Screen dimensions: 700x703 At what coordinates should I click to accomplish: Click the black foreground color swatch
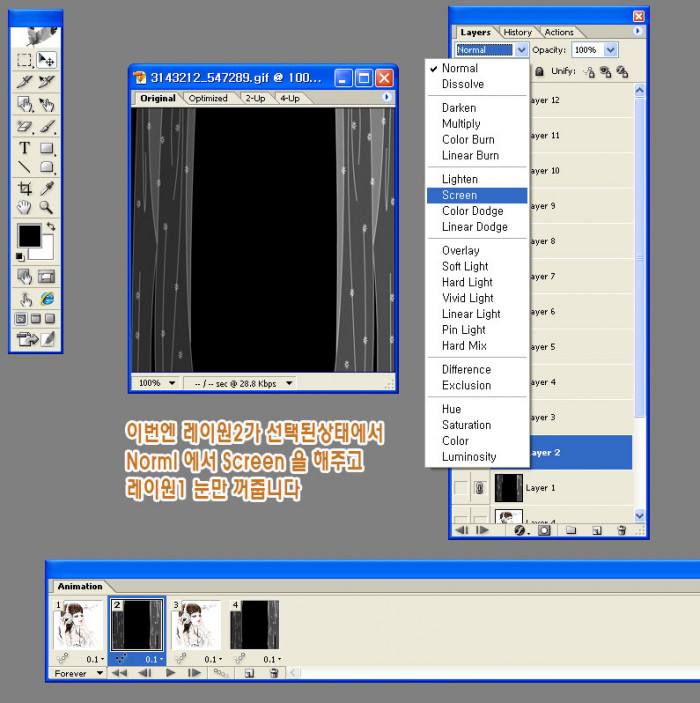(x=28, y=236)
